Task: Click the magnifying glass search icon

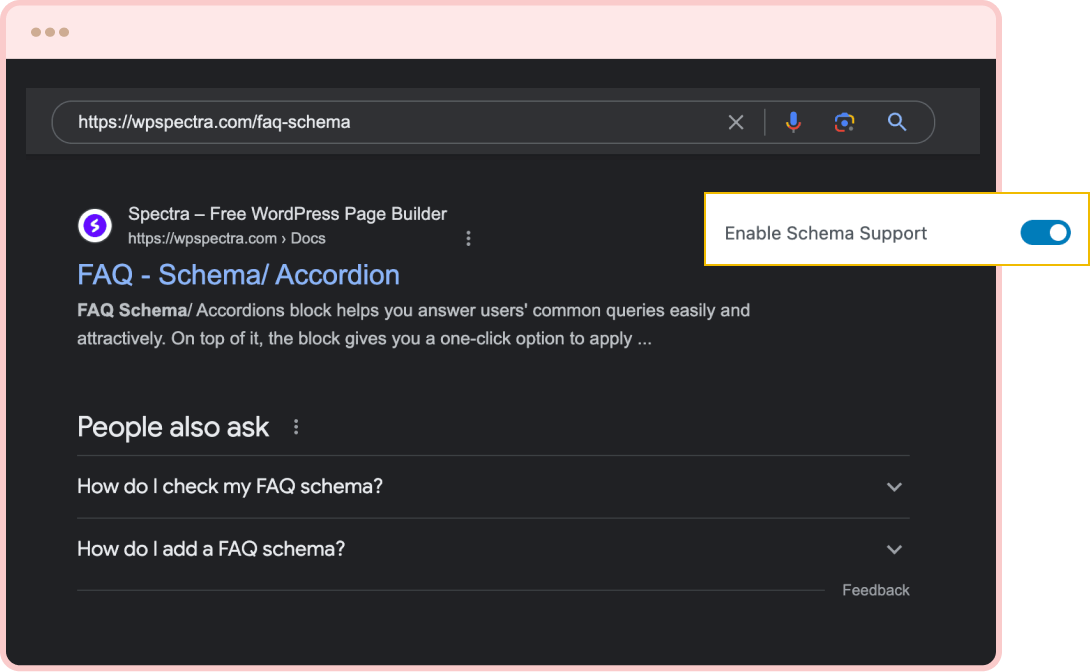Action: point(897,122)
